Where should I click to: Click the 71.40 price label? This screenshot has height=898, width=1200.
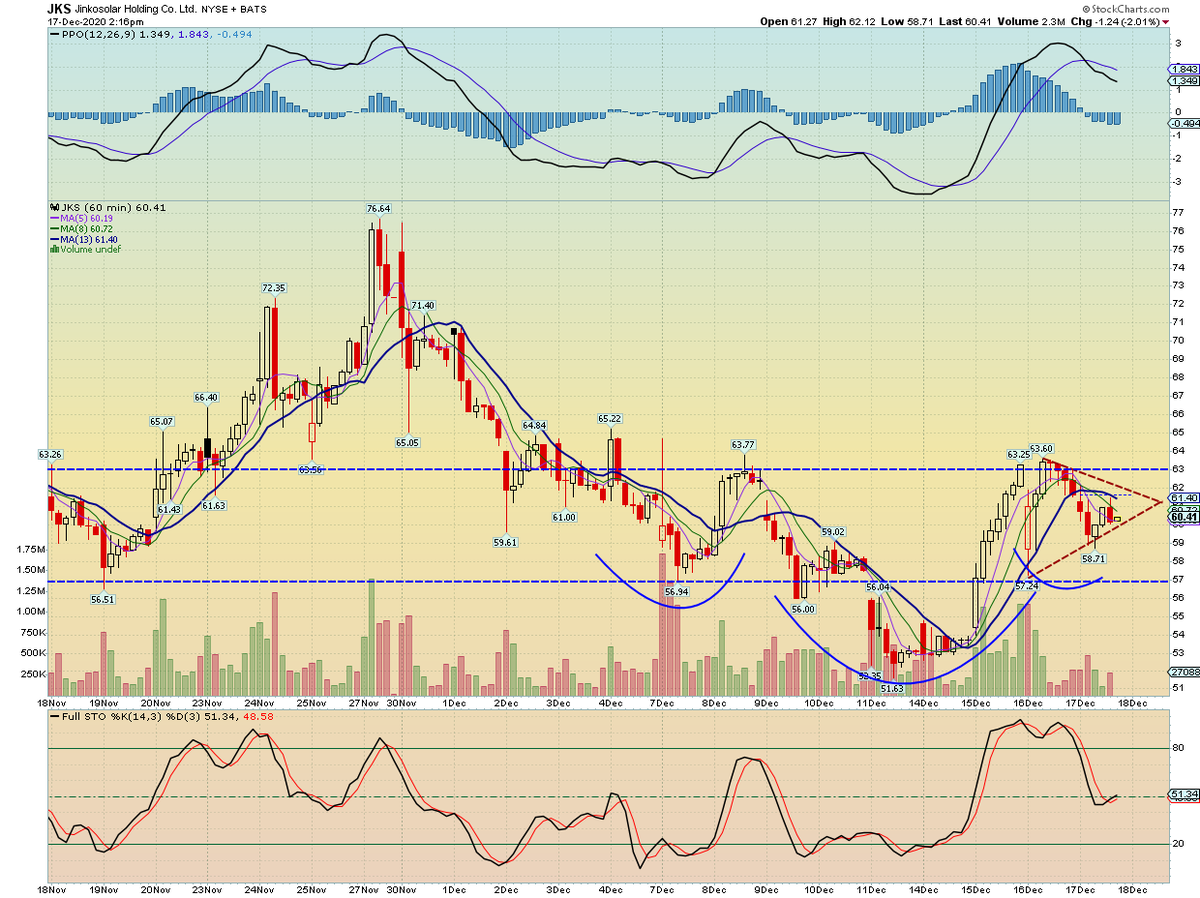(x=423, y=305)
